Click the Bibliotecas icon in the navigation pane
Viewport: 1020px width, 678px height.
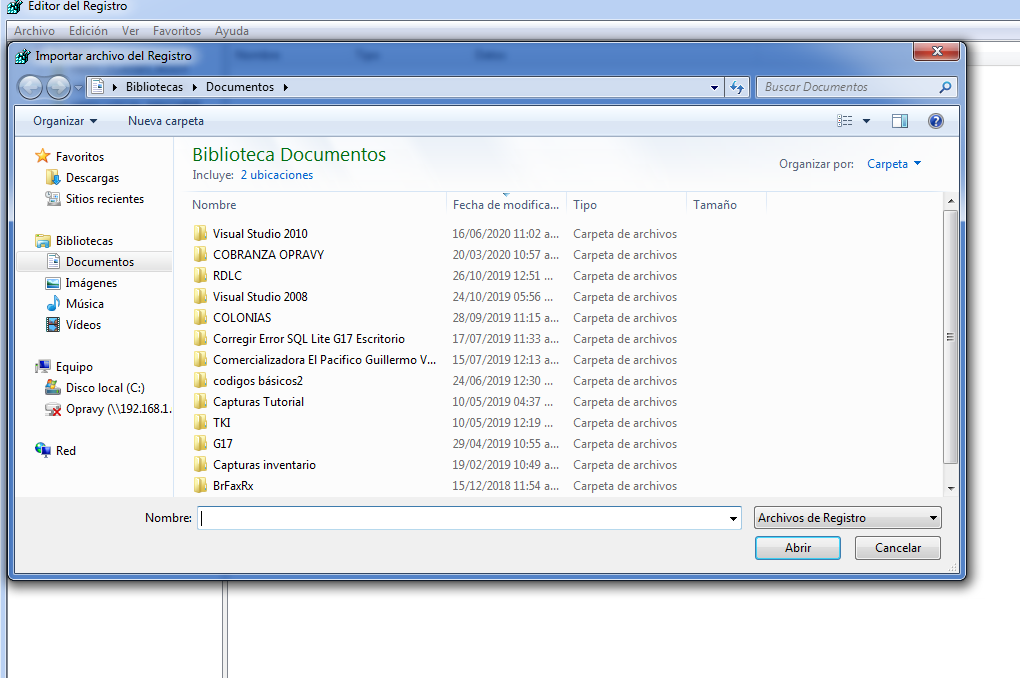coord(43,241)
